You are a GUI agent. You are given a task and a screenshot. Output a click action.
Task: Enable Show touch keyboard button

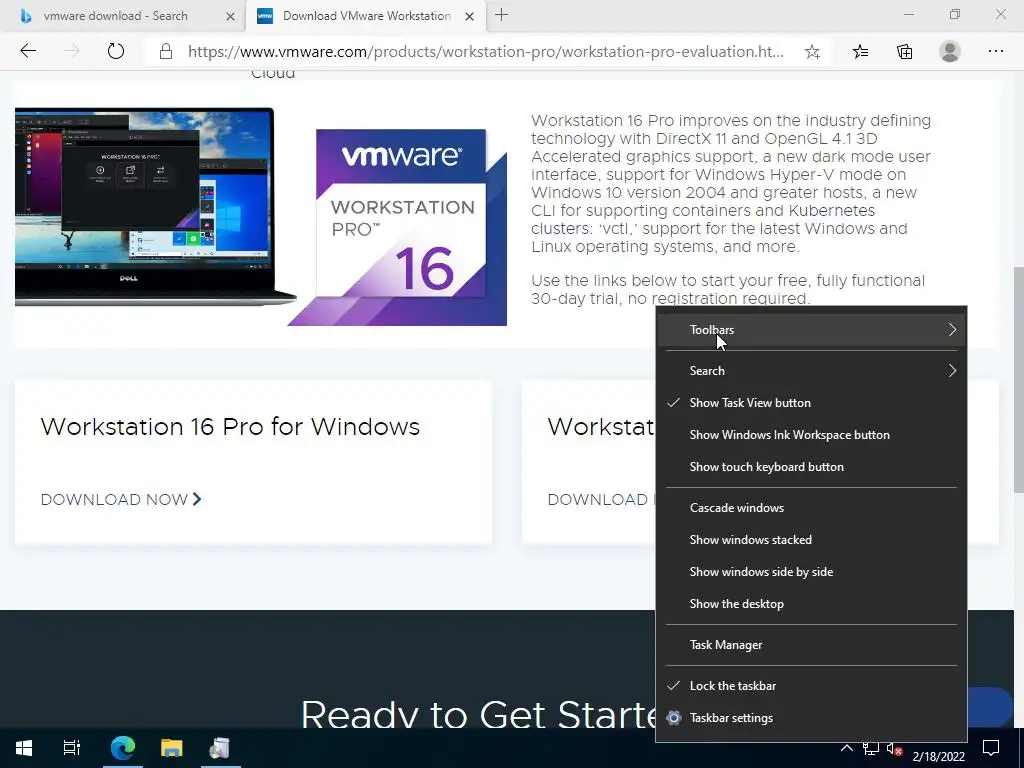coord(811,467)
